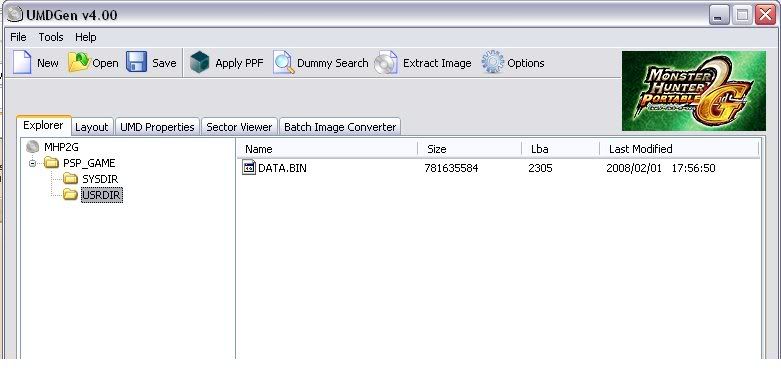Open an image with the Open icon
Screen dimensions: 781x384
[x=78, y=63]
